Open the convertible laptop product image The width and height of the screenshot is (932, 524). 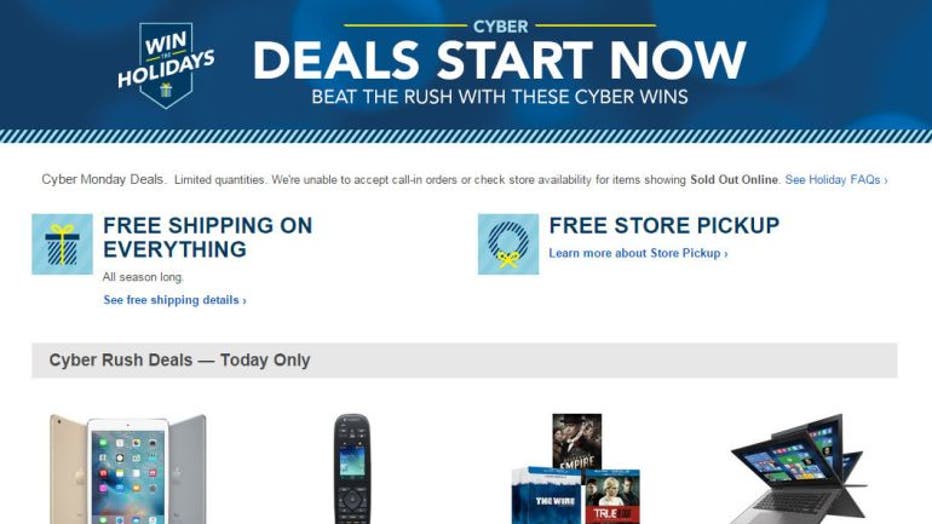coord(798,469)
